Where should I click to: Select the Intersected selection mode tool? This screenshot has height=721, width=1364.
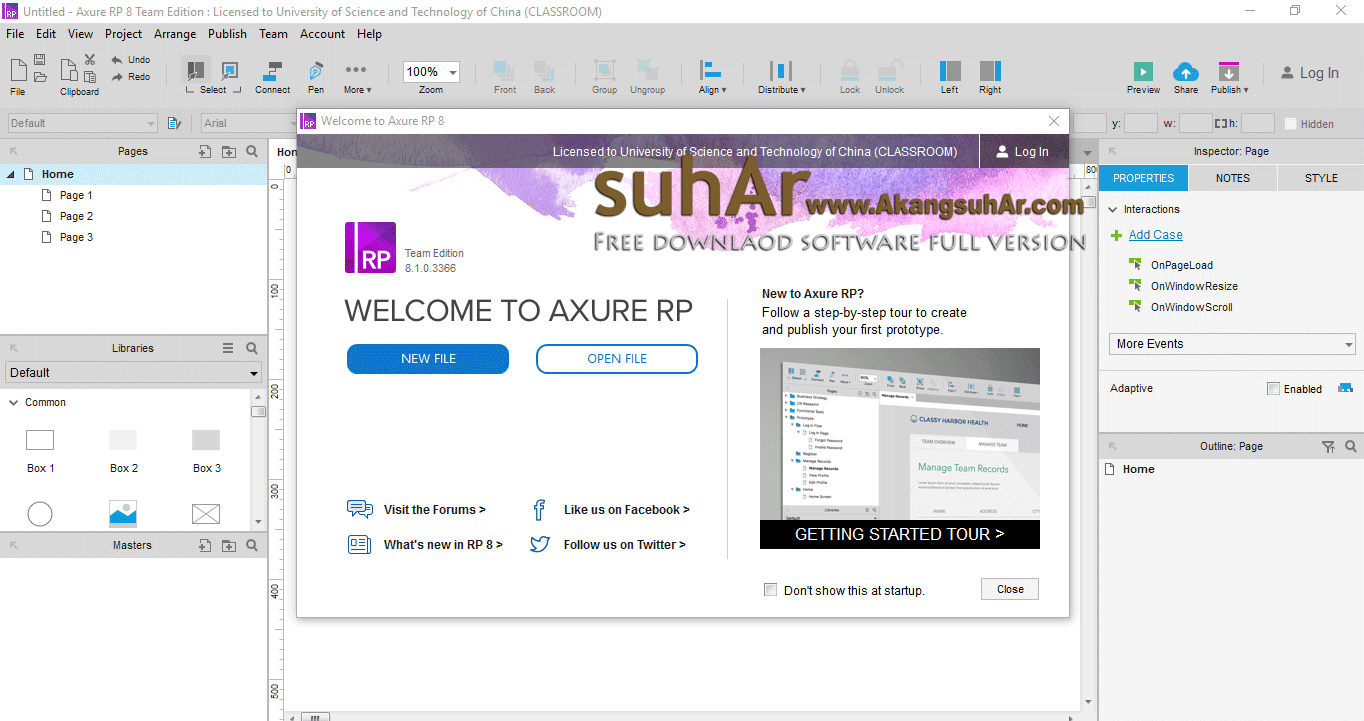tap(196, 70)
